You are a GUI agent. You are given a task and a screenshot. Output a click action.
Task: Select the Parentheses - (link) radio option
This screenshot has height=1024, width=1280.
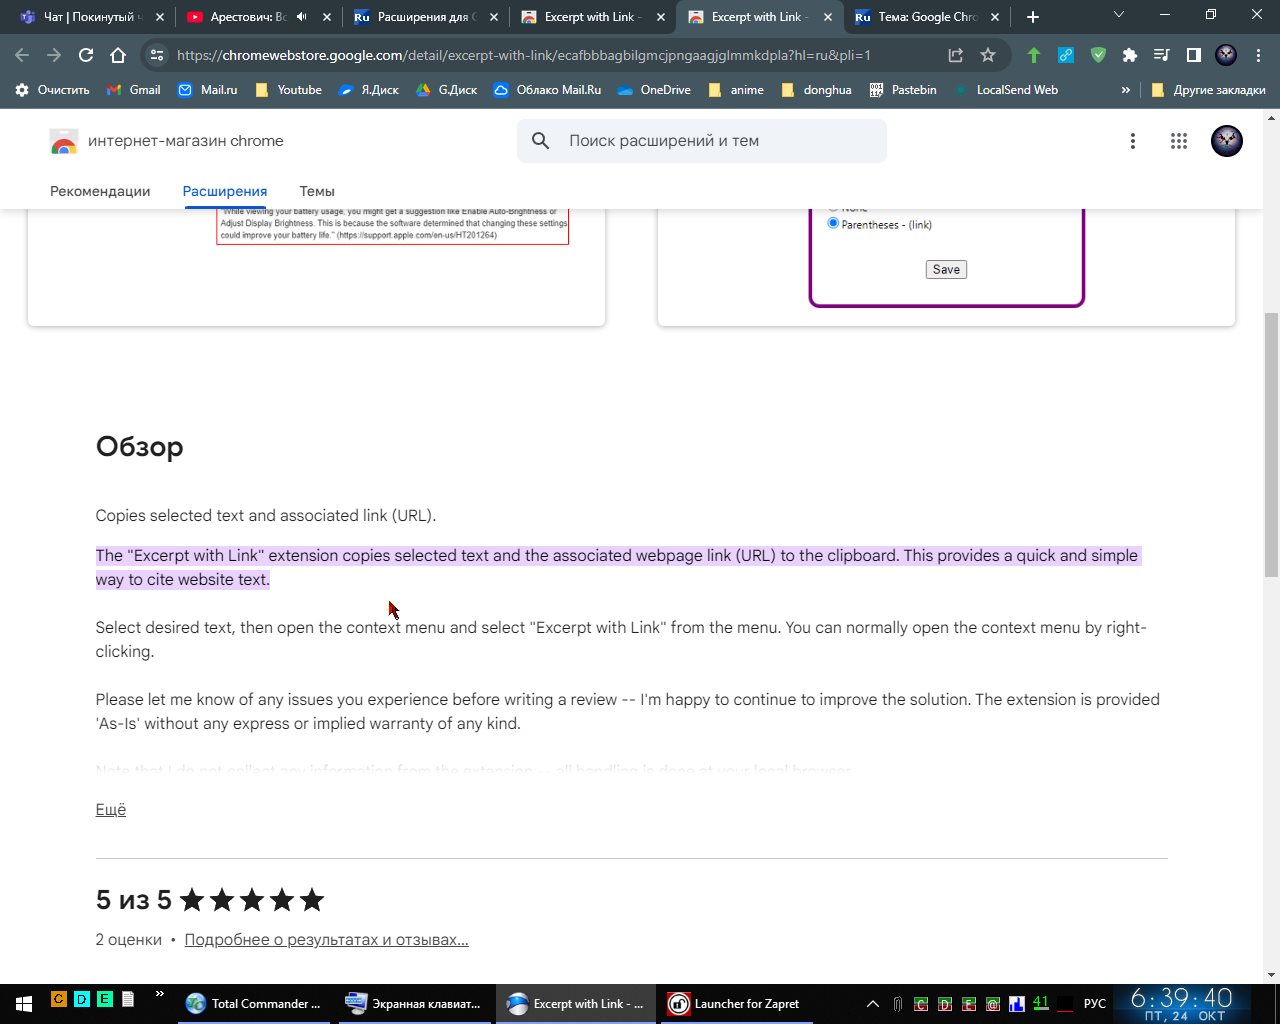point(833,224)
